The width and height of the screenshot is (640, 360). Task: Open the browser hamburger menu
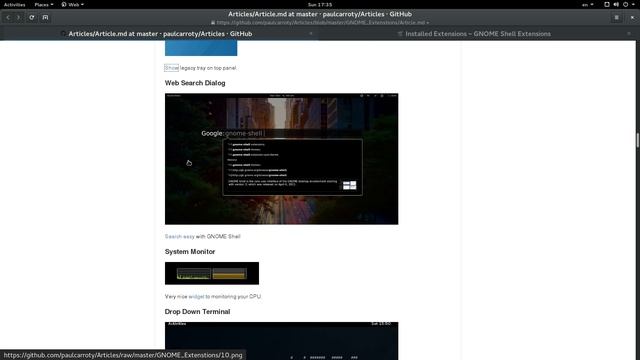coord(616,18)
